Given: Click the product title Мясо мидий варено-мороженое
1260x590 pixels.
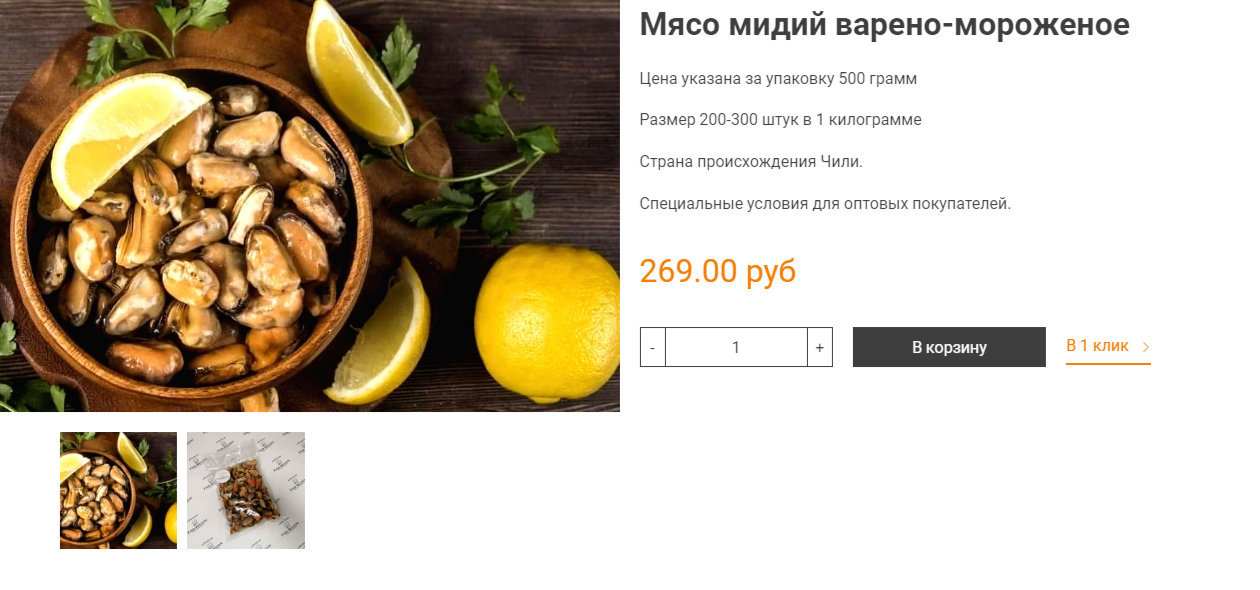Looking at the screenshot, I should pos(884,25).
